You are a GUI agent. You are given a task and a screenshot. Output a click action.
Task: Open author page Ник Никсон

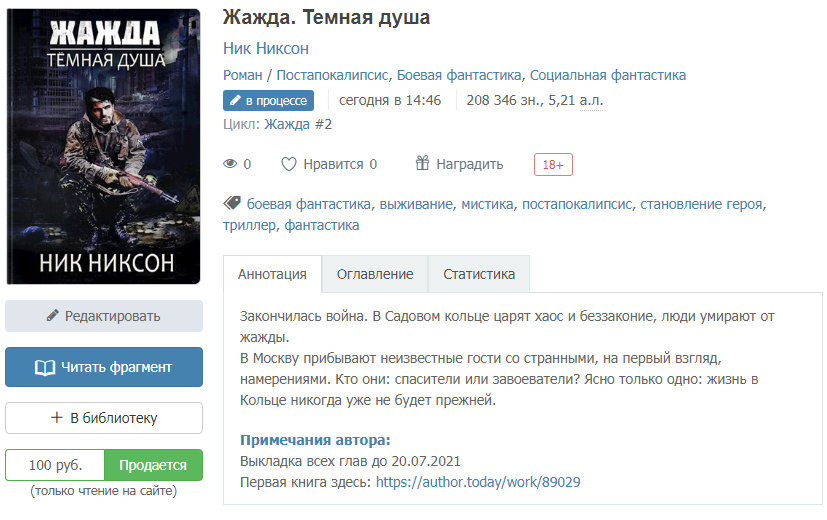[266, 49]
